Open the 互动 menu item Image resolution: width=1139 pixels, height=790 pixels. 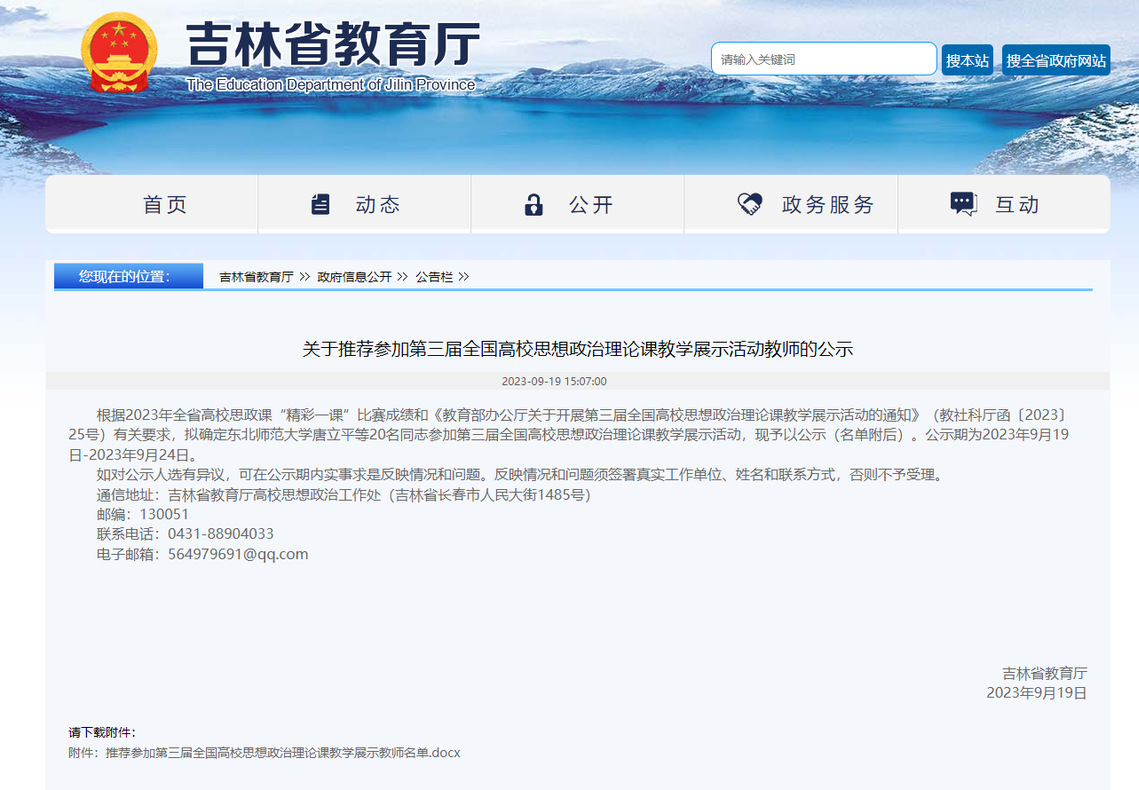[1017, 205]
